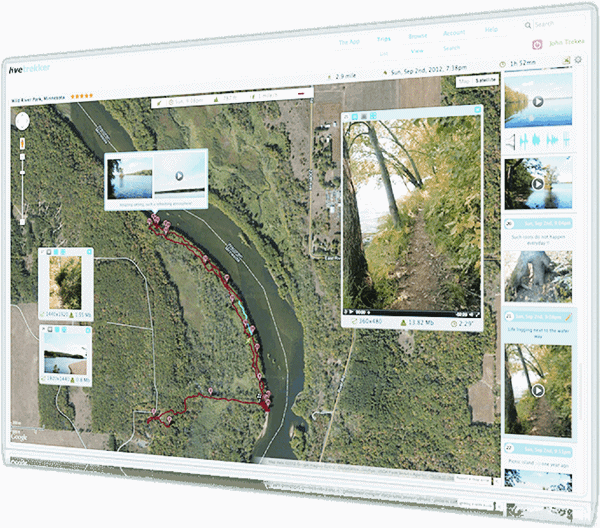The width and height of the screenshot is (600, 528).
Task: Click the cyan highlighted track segment
Action: coord(245,316)
